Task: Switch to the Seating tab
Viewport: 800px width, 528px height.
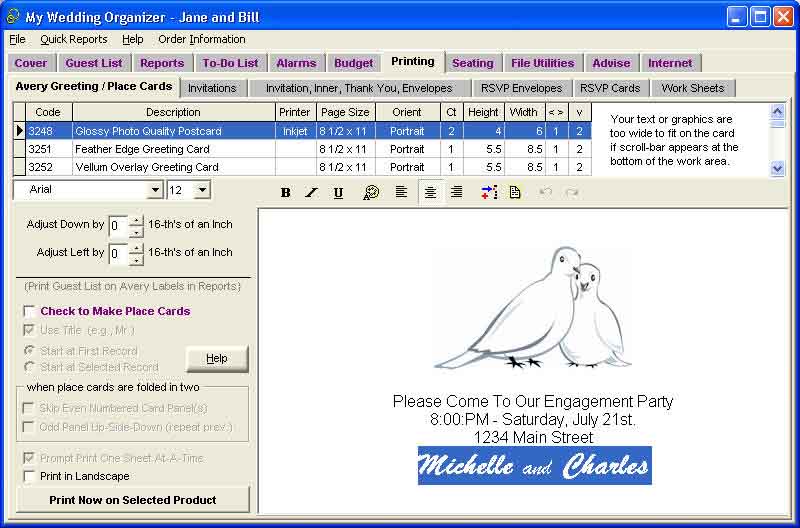Action: click(x=473, y=63)
